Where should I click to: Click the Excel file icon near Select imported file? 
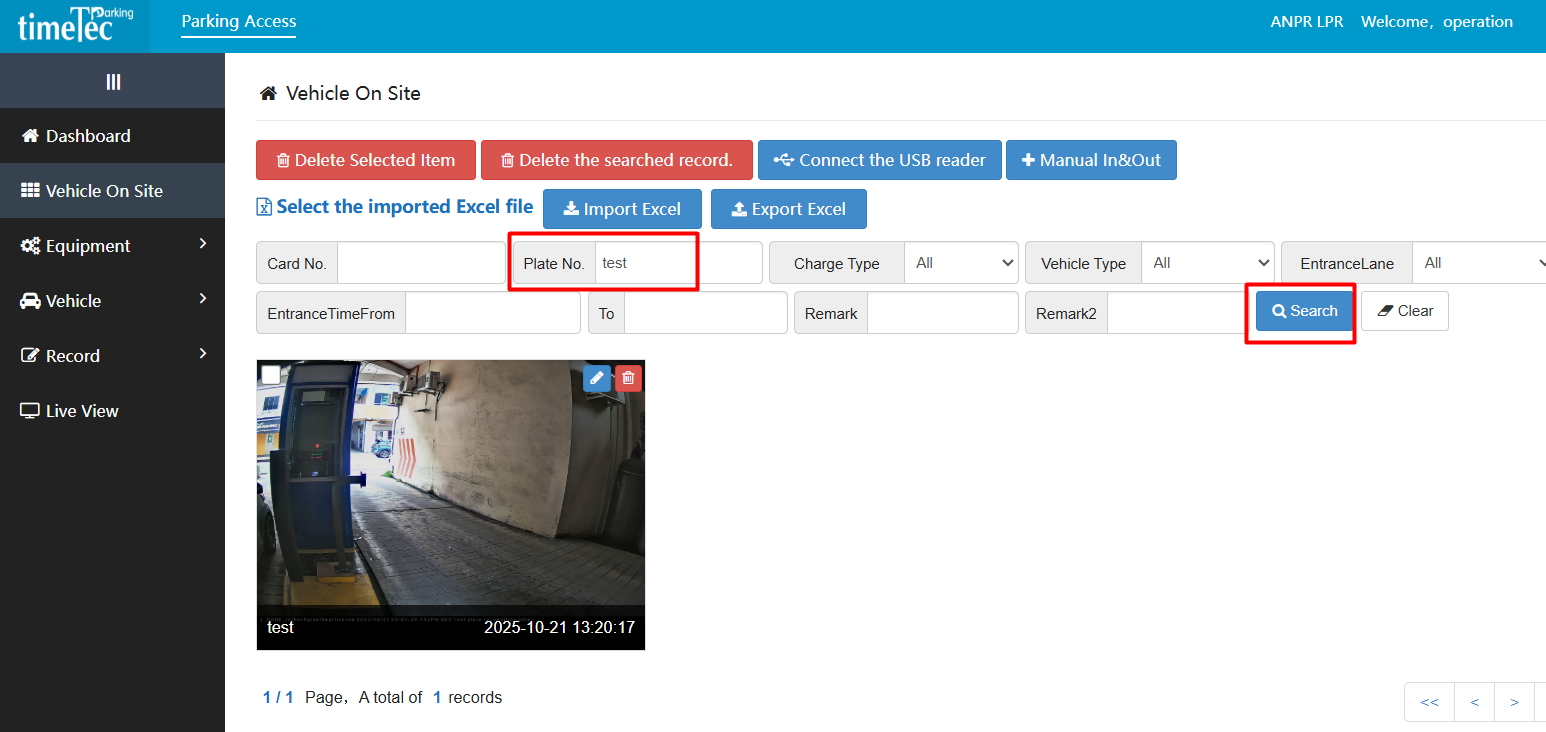click(264, 207)
